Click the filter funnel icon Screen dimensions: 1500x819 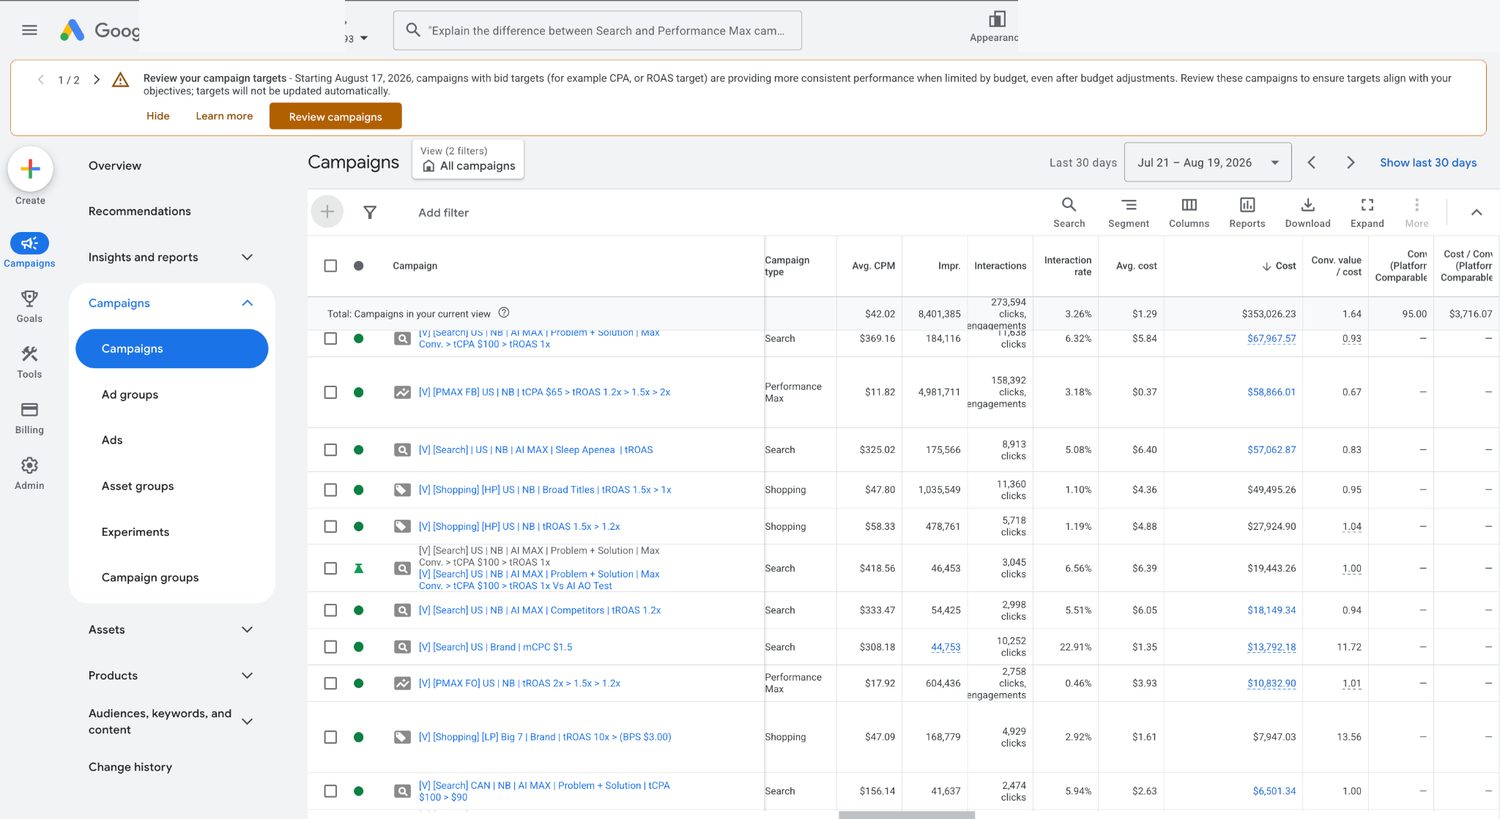coord(369,212)
